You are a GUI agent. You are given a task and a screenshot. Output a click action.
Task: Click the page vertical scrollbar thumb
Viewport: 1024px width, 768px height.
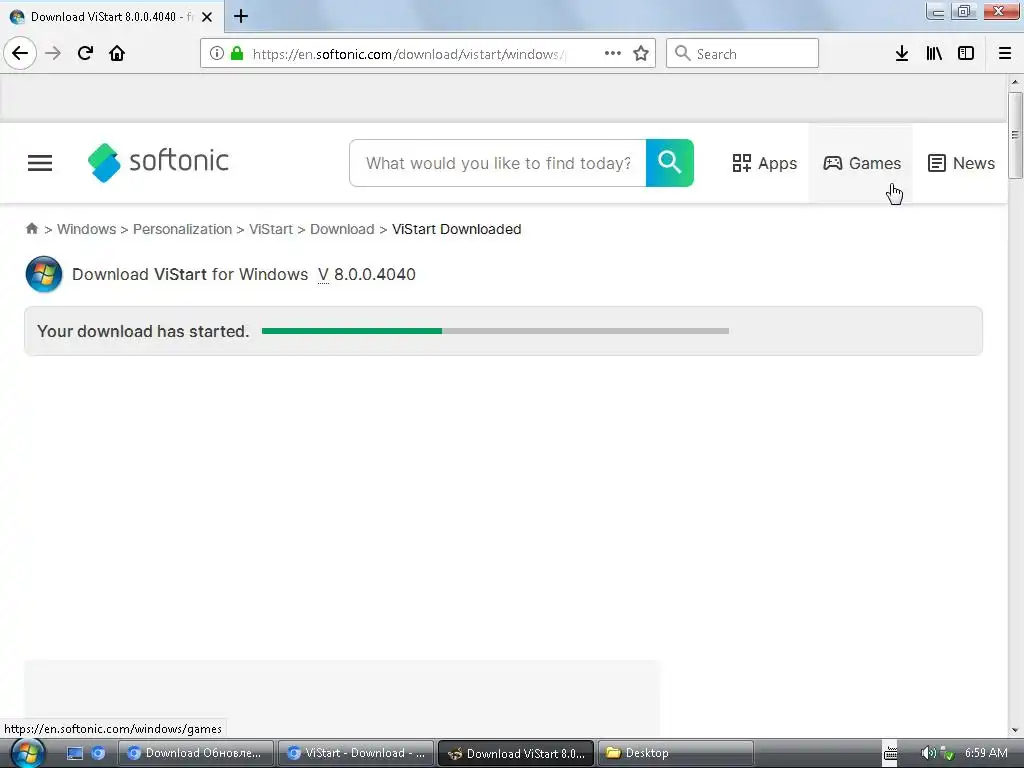click(x=1014, y=135)
